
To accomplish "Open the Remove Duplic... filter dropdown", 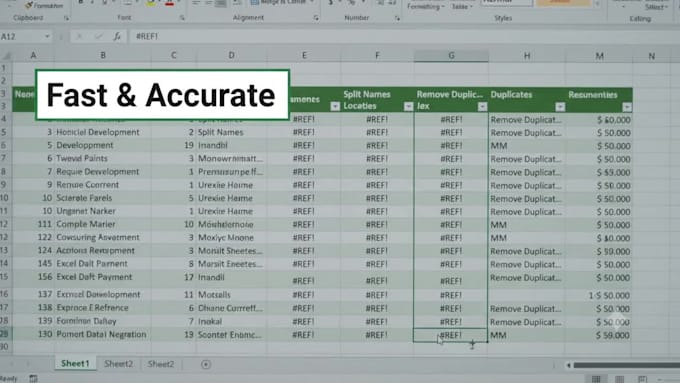I will pos(482,107).
